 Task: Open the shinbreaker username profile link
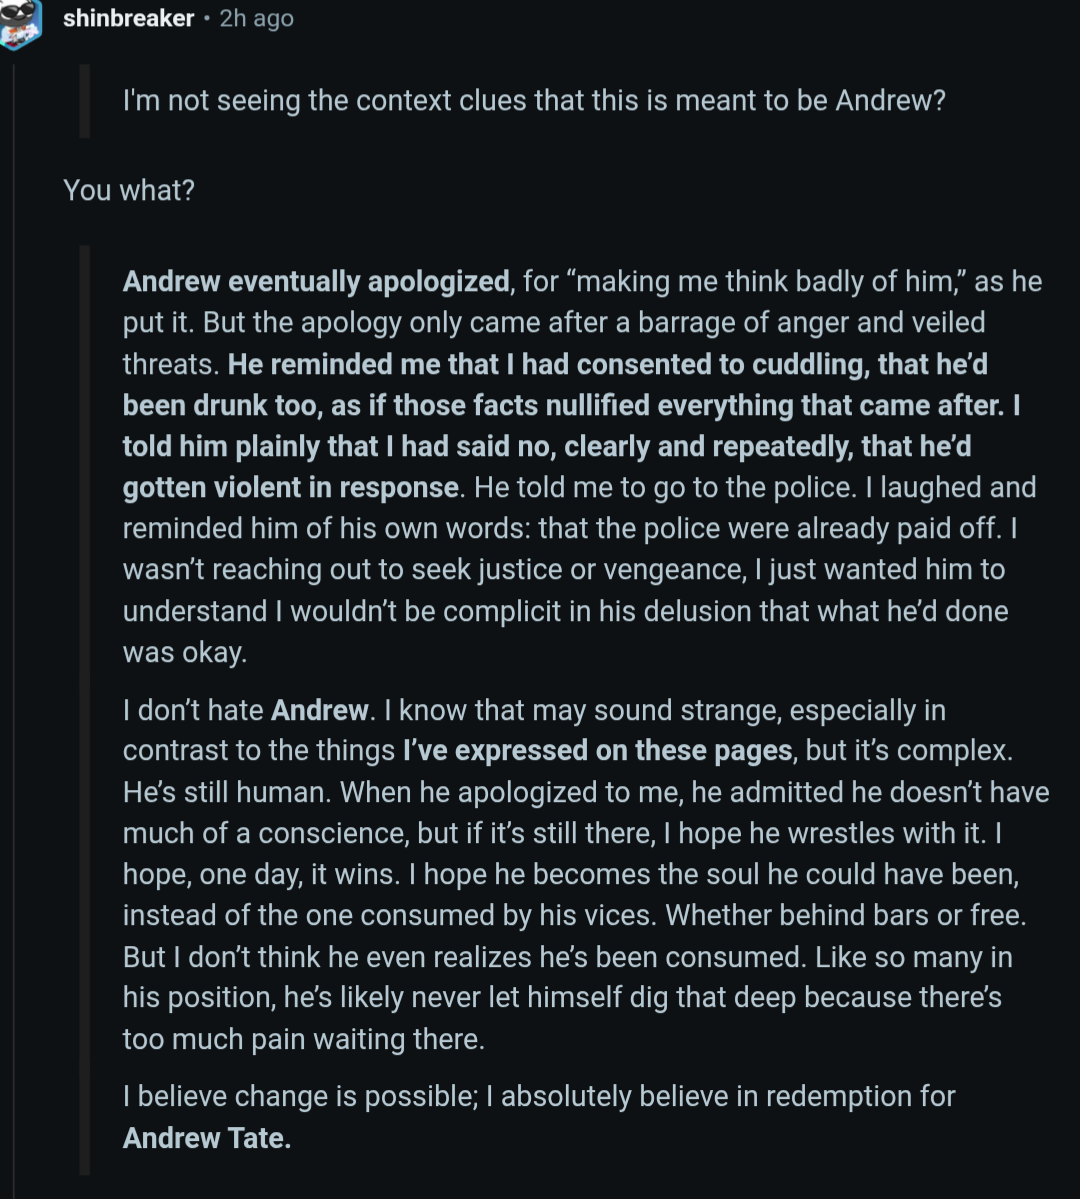coord(128,18)
